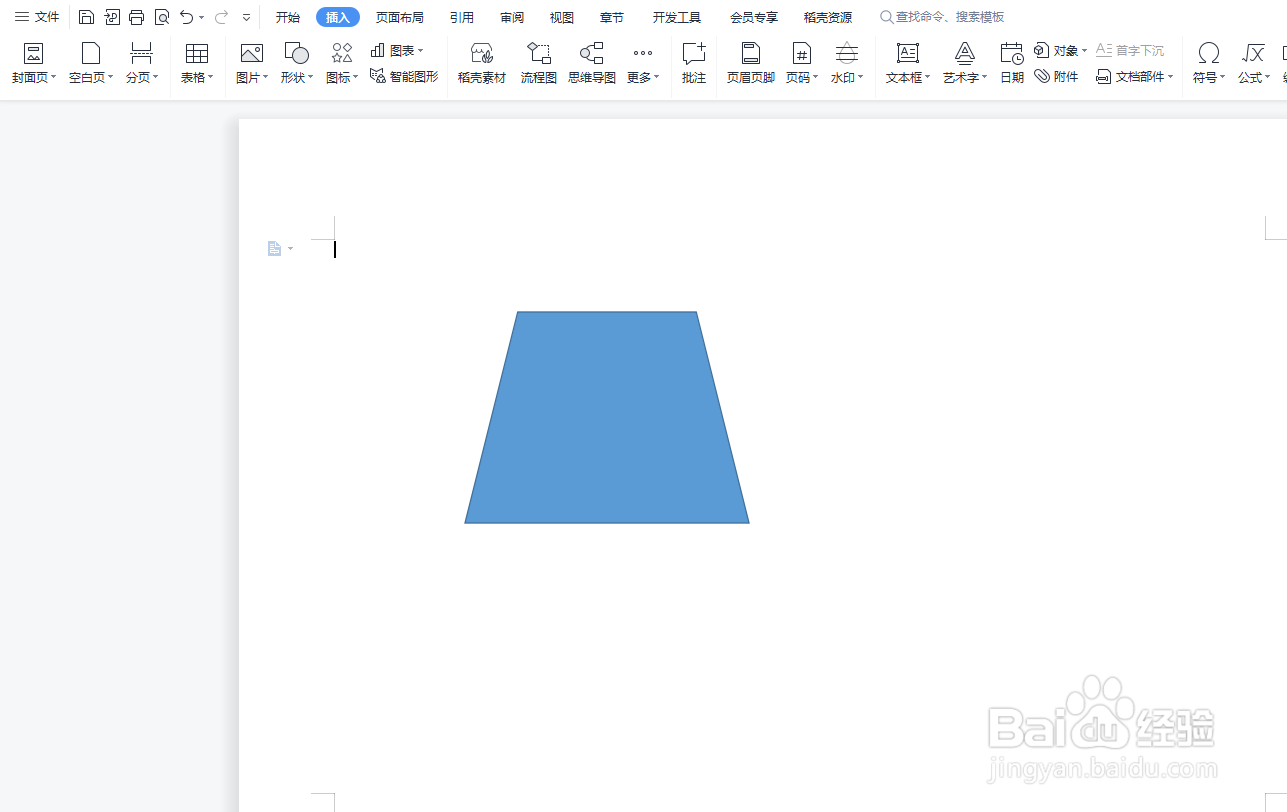Click the export-to-PDF icon next to Save
The height and width of the screenshot is (812, 1287).
[x=112, y=17]
